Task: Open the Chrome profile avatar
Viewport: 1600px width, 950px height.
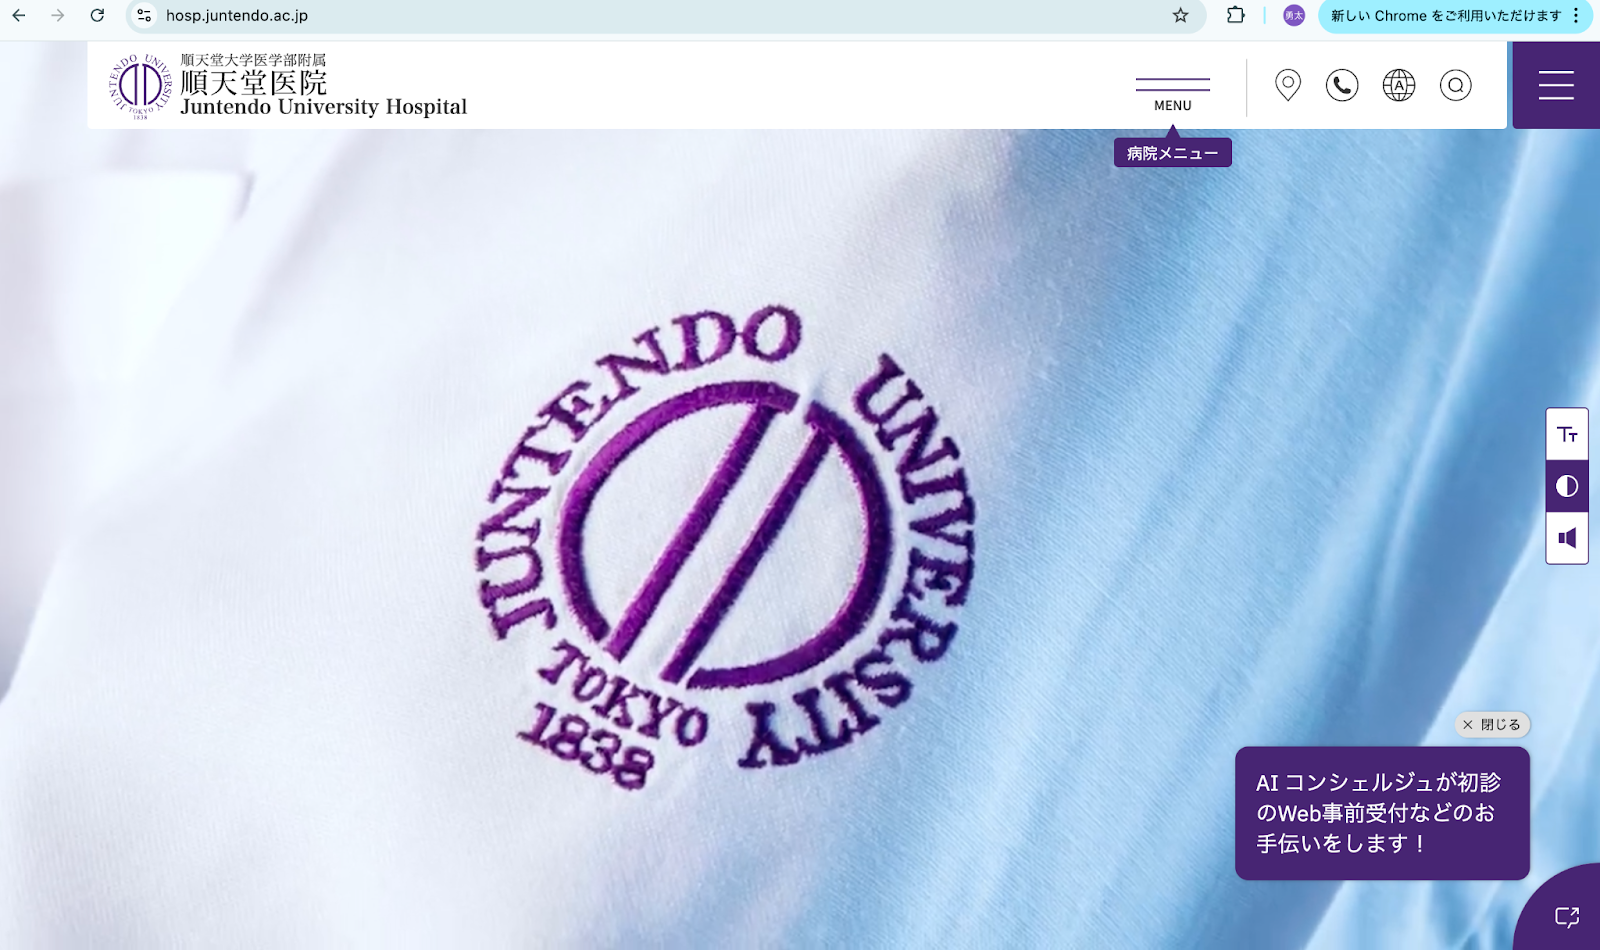Action: pyautogui.click(x=1294, y=15)
